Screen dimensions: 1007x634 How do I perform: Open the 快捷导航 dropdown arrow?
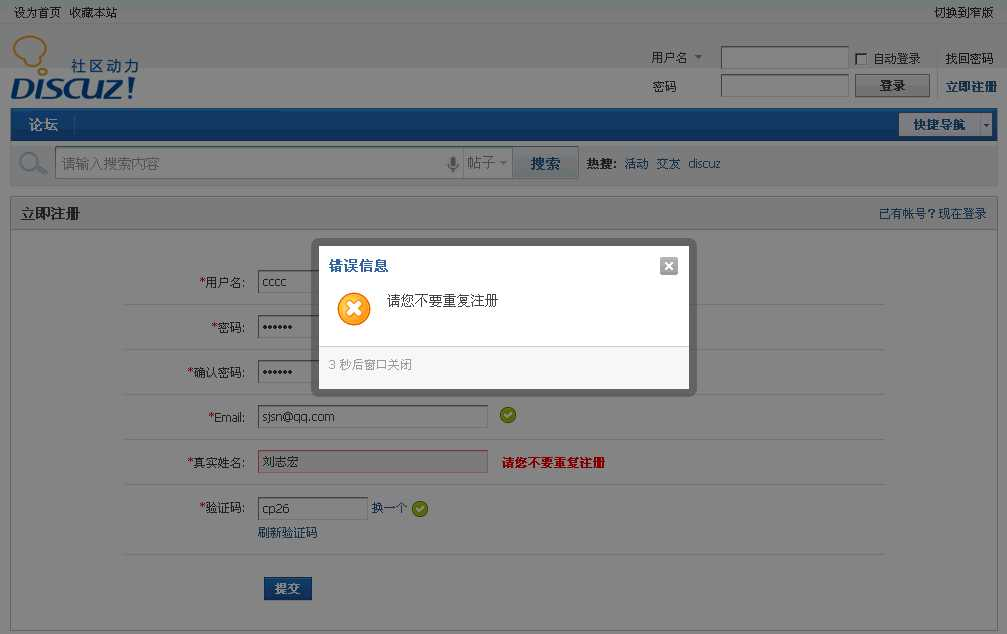coord(986,125)
